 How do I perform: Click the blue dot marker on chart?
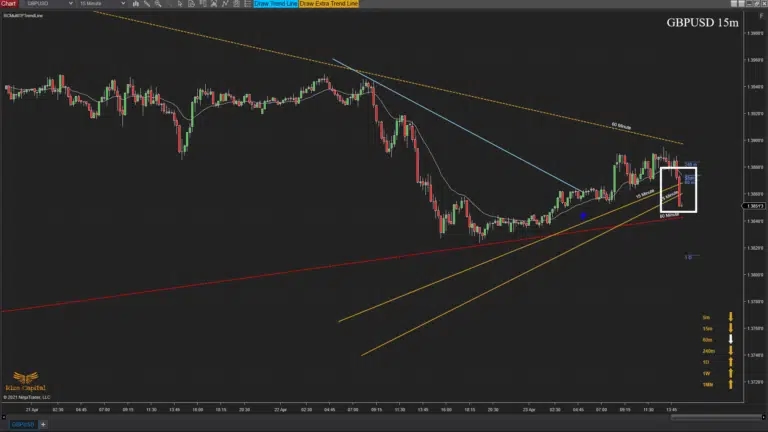pyautogui.click(x=583, y=214)
